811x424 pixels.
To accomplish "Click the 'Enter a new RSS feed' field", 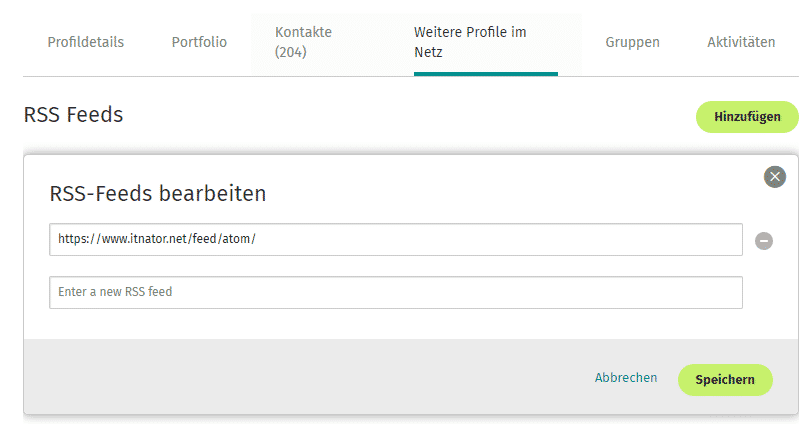I will [x=396, y=293].
